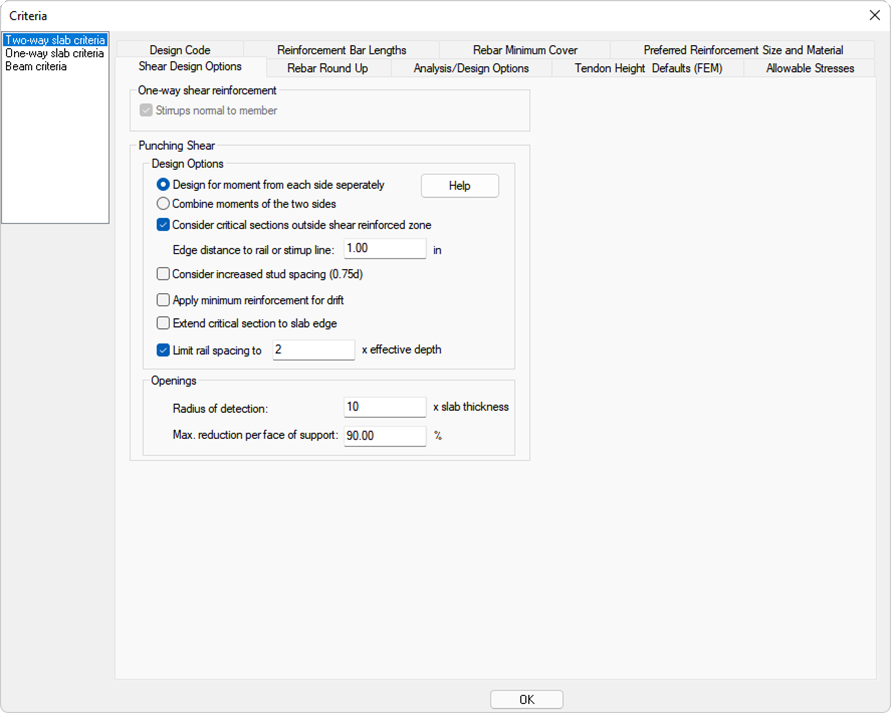
Task: Enable Extend critical section to slab edge
Action: click(163, 323)
